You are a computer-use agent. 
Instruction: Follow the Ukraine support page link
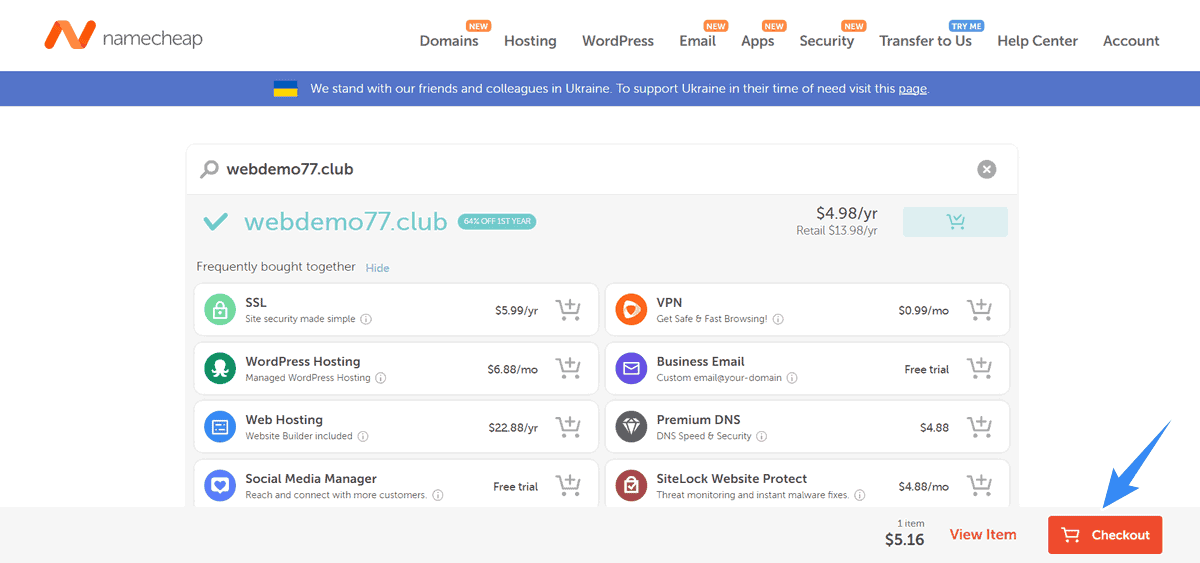pos(912,89)
